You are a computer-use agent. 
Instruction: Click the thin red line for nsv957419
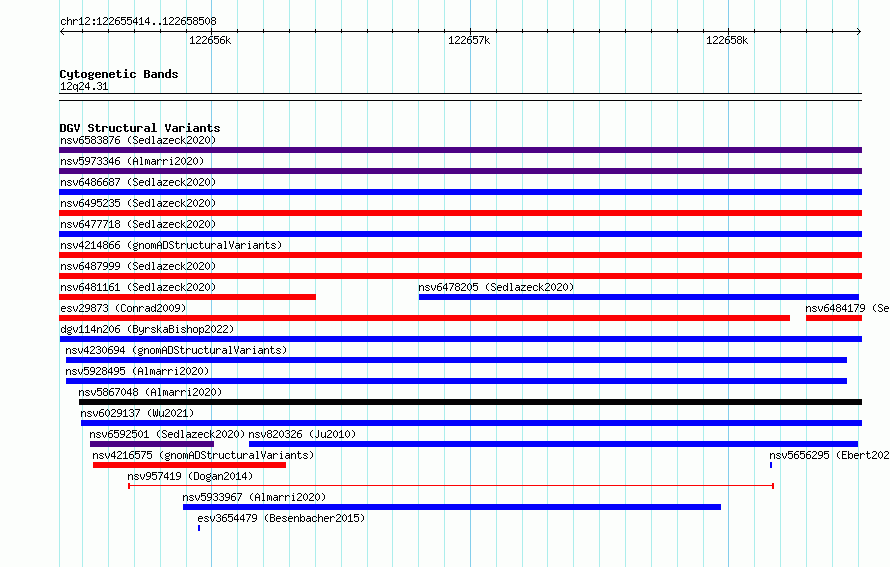(451, 486)
